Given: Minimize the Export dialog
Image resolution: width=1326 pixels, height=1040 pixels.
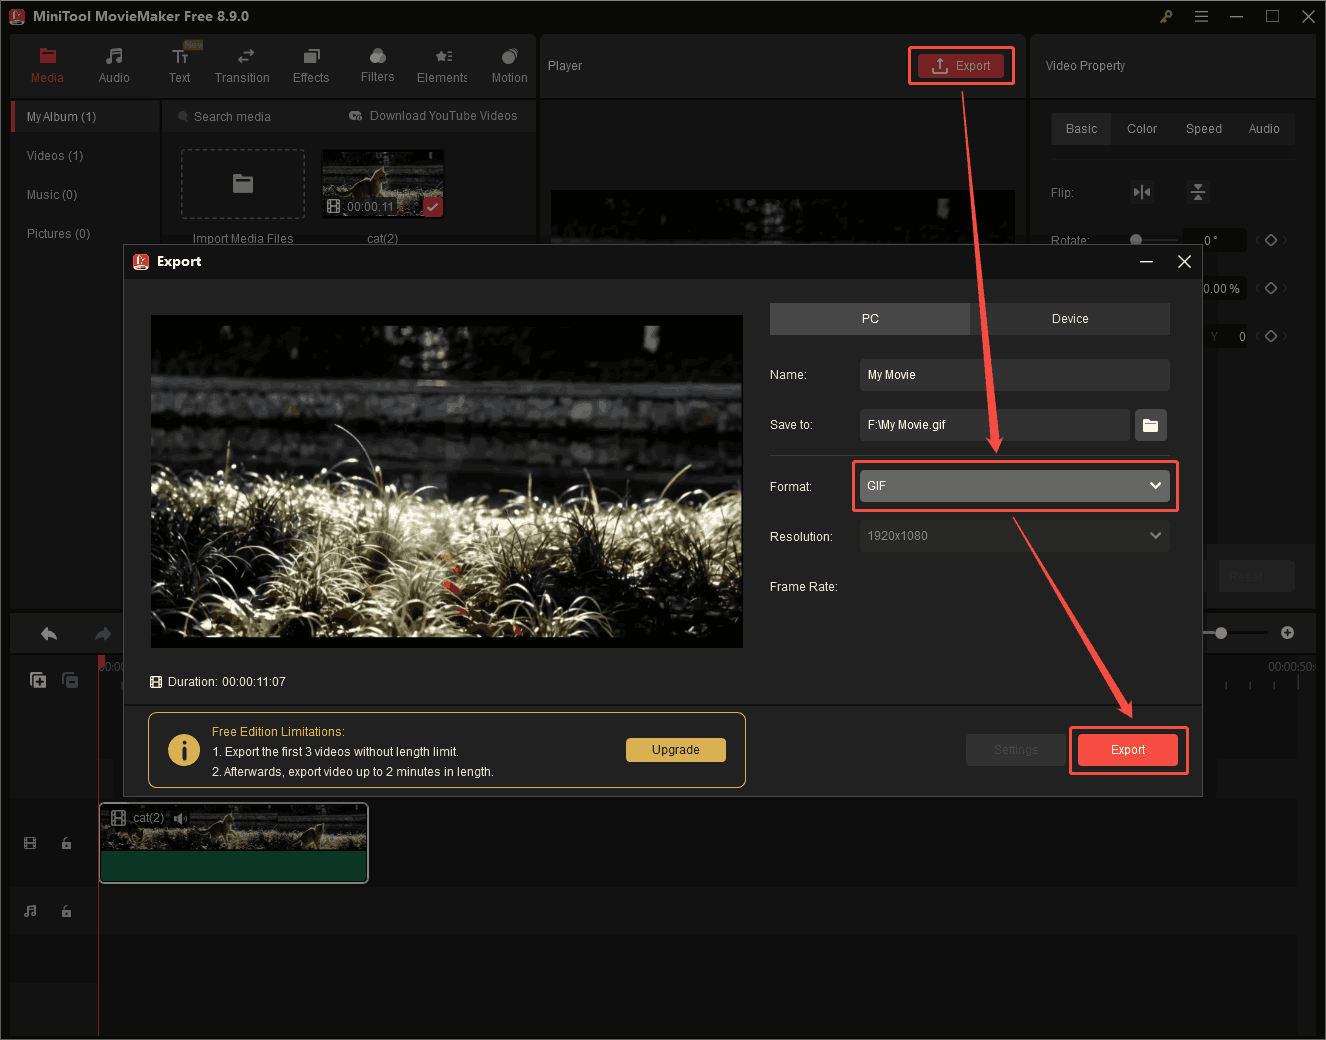Looking at the screenshot, I should coord(1147,261).
